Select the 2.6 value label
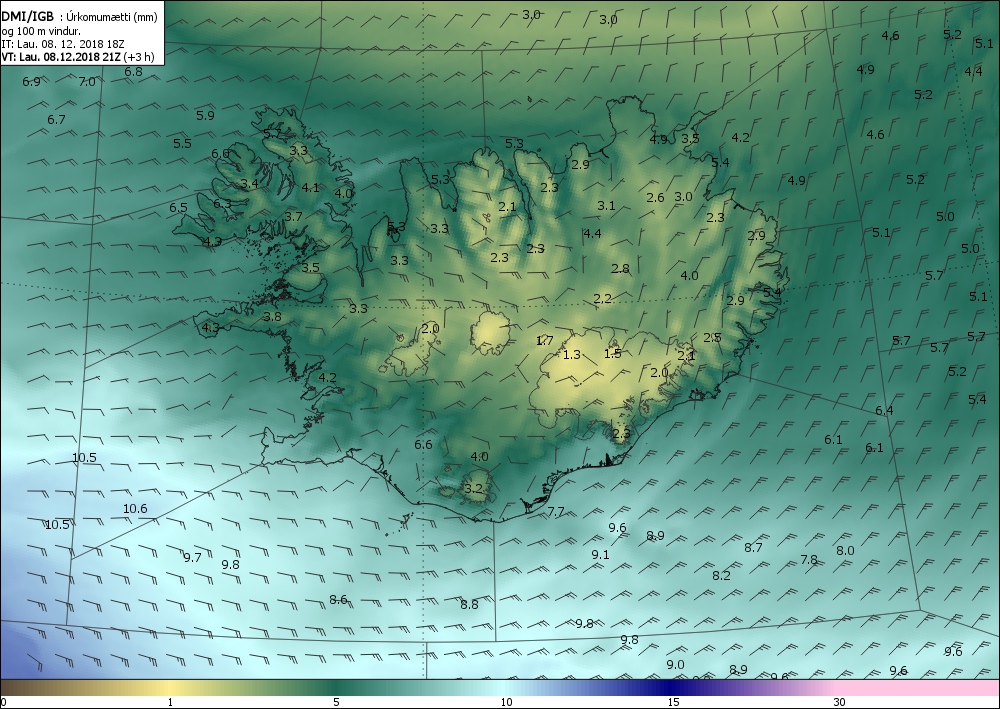Image resolution: width=1000 pixels, height=709 pixels. point(656,198)
